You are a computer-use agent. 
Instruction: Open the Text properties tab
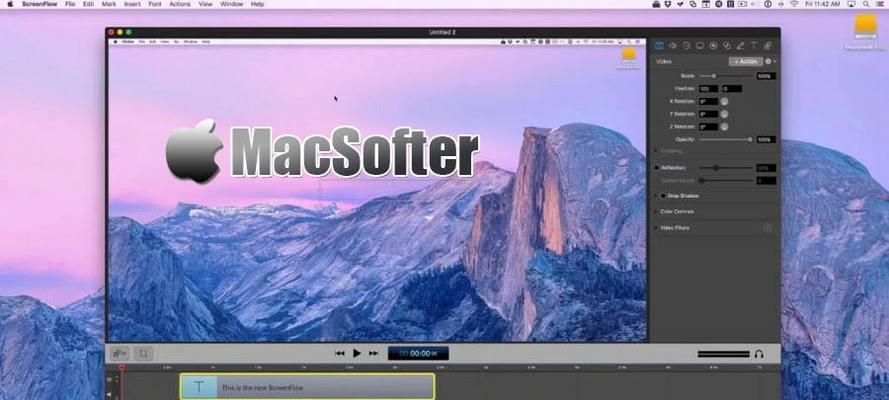(754, 46)
